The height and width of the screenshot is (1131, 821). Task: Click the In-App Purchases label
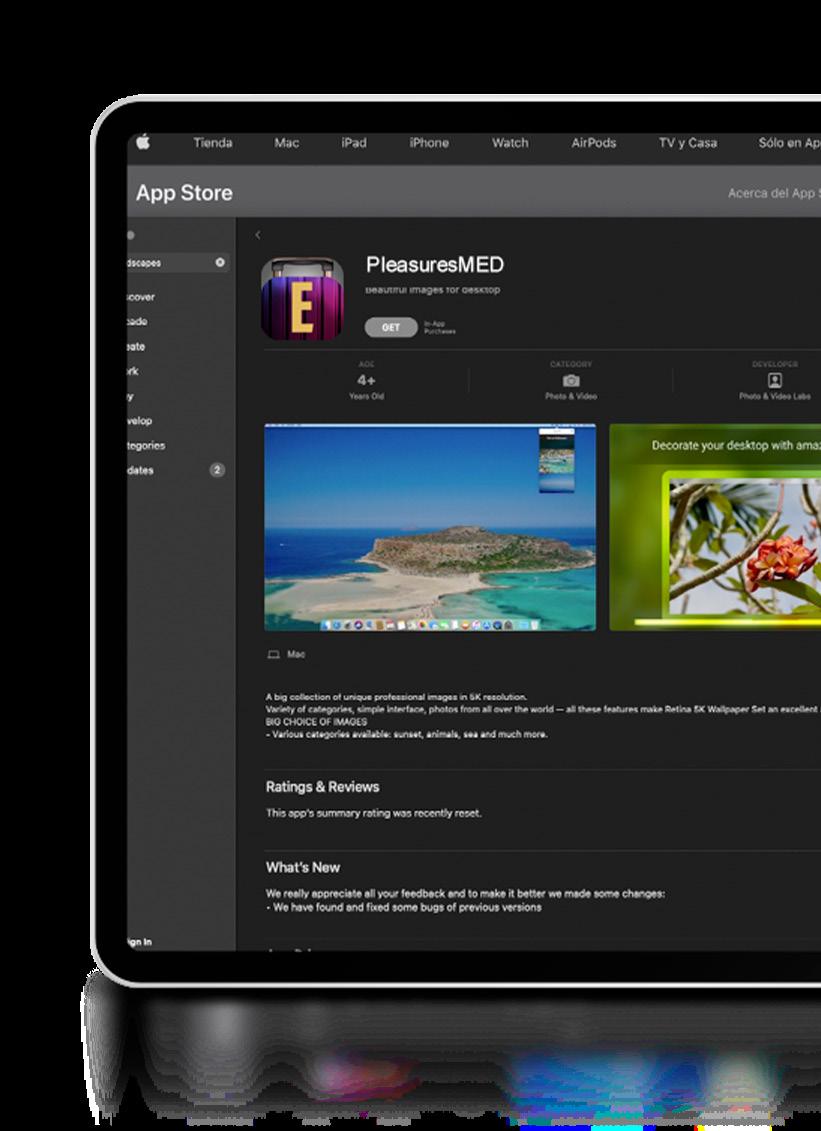[439, 327]
